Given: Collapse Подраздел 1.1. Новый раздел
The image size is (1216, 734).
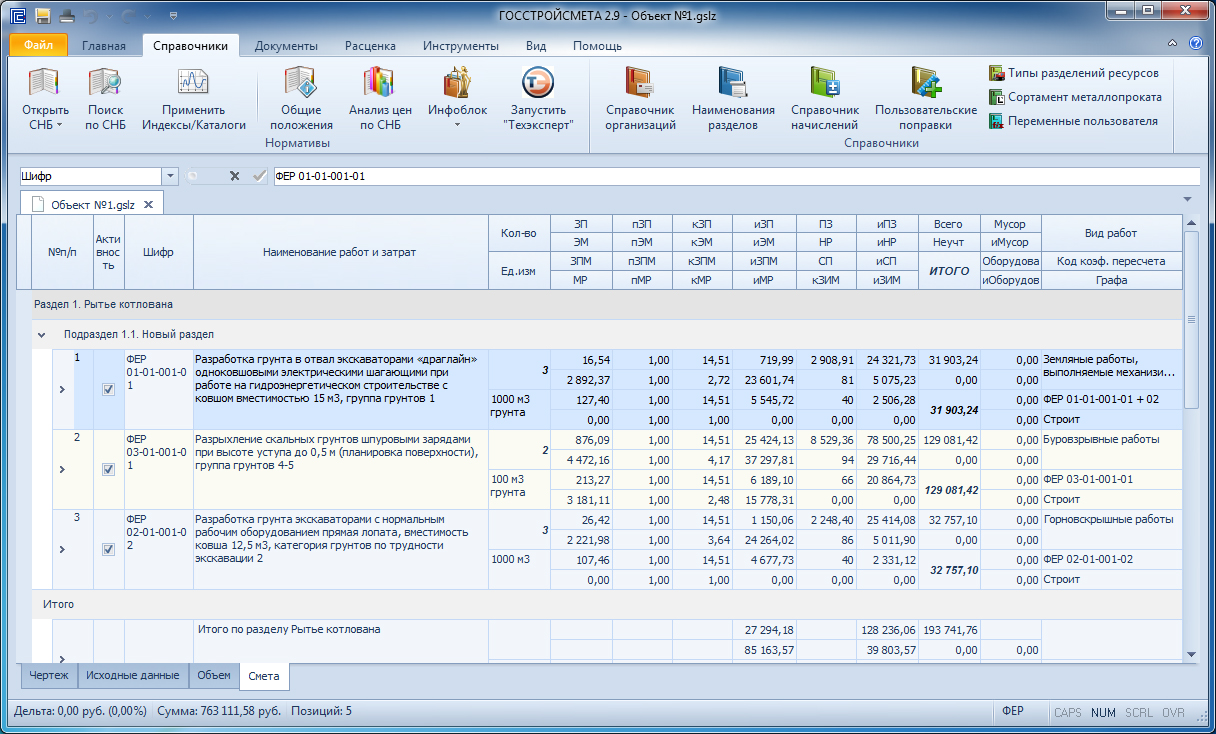Looking at the screenshot, I should tap(42, 335).
